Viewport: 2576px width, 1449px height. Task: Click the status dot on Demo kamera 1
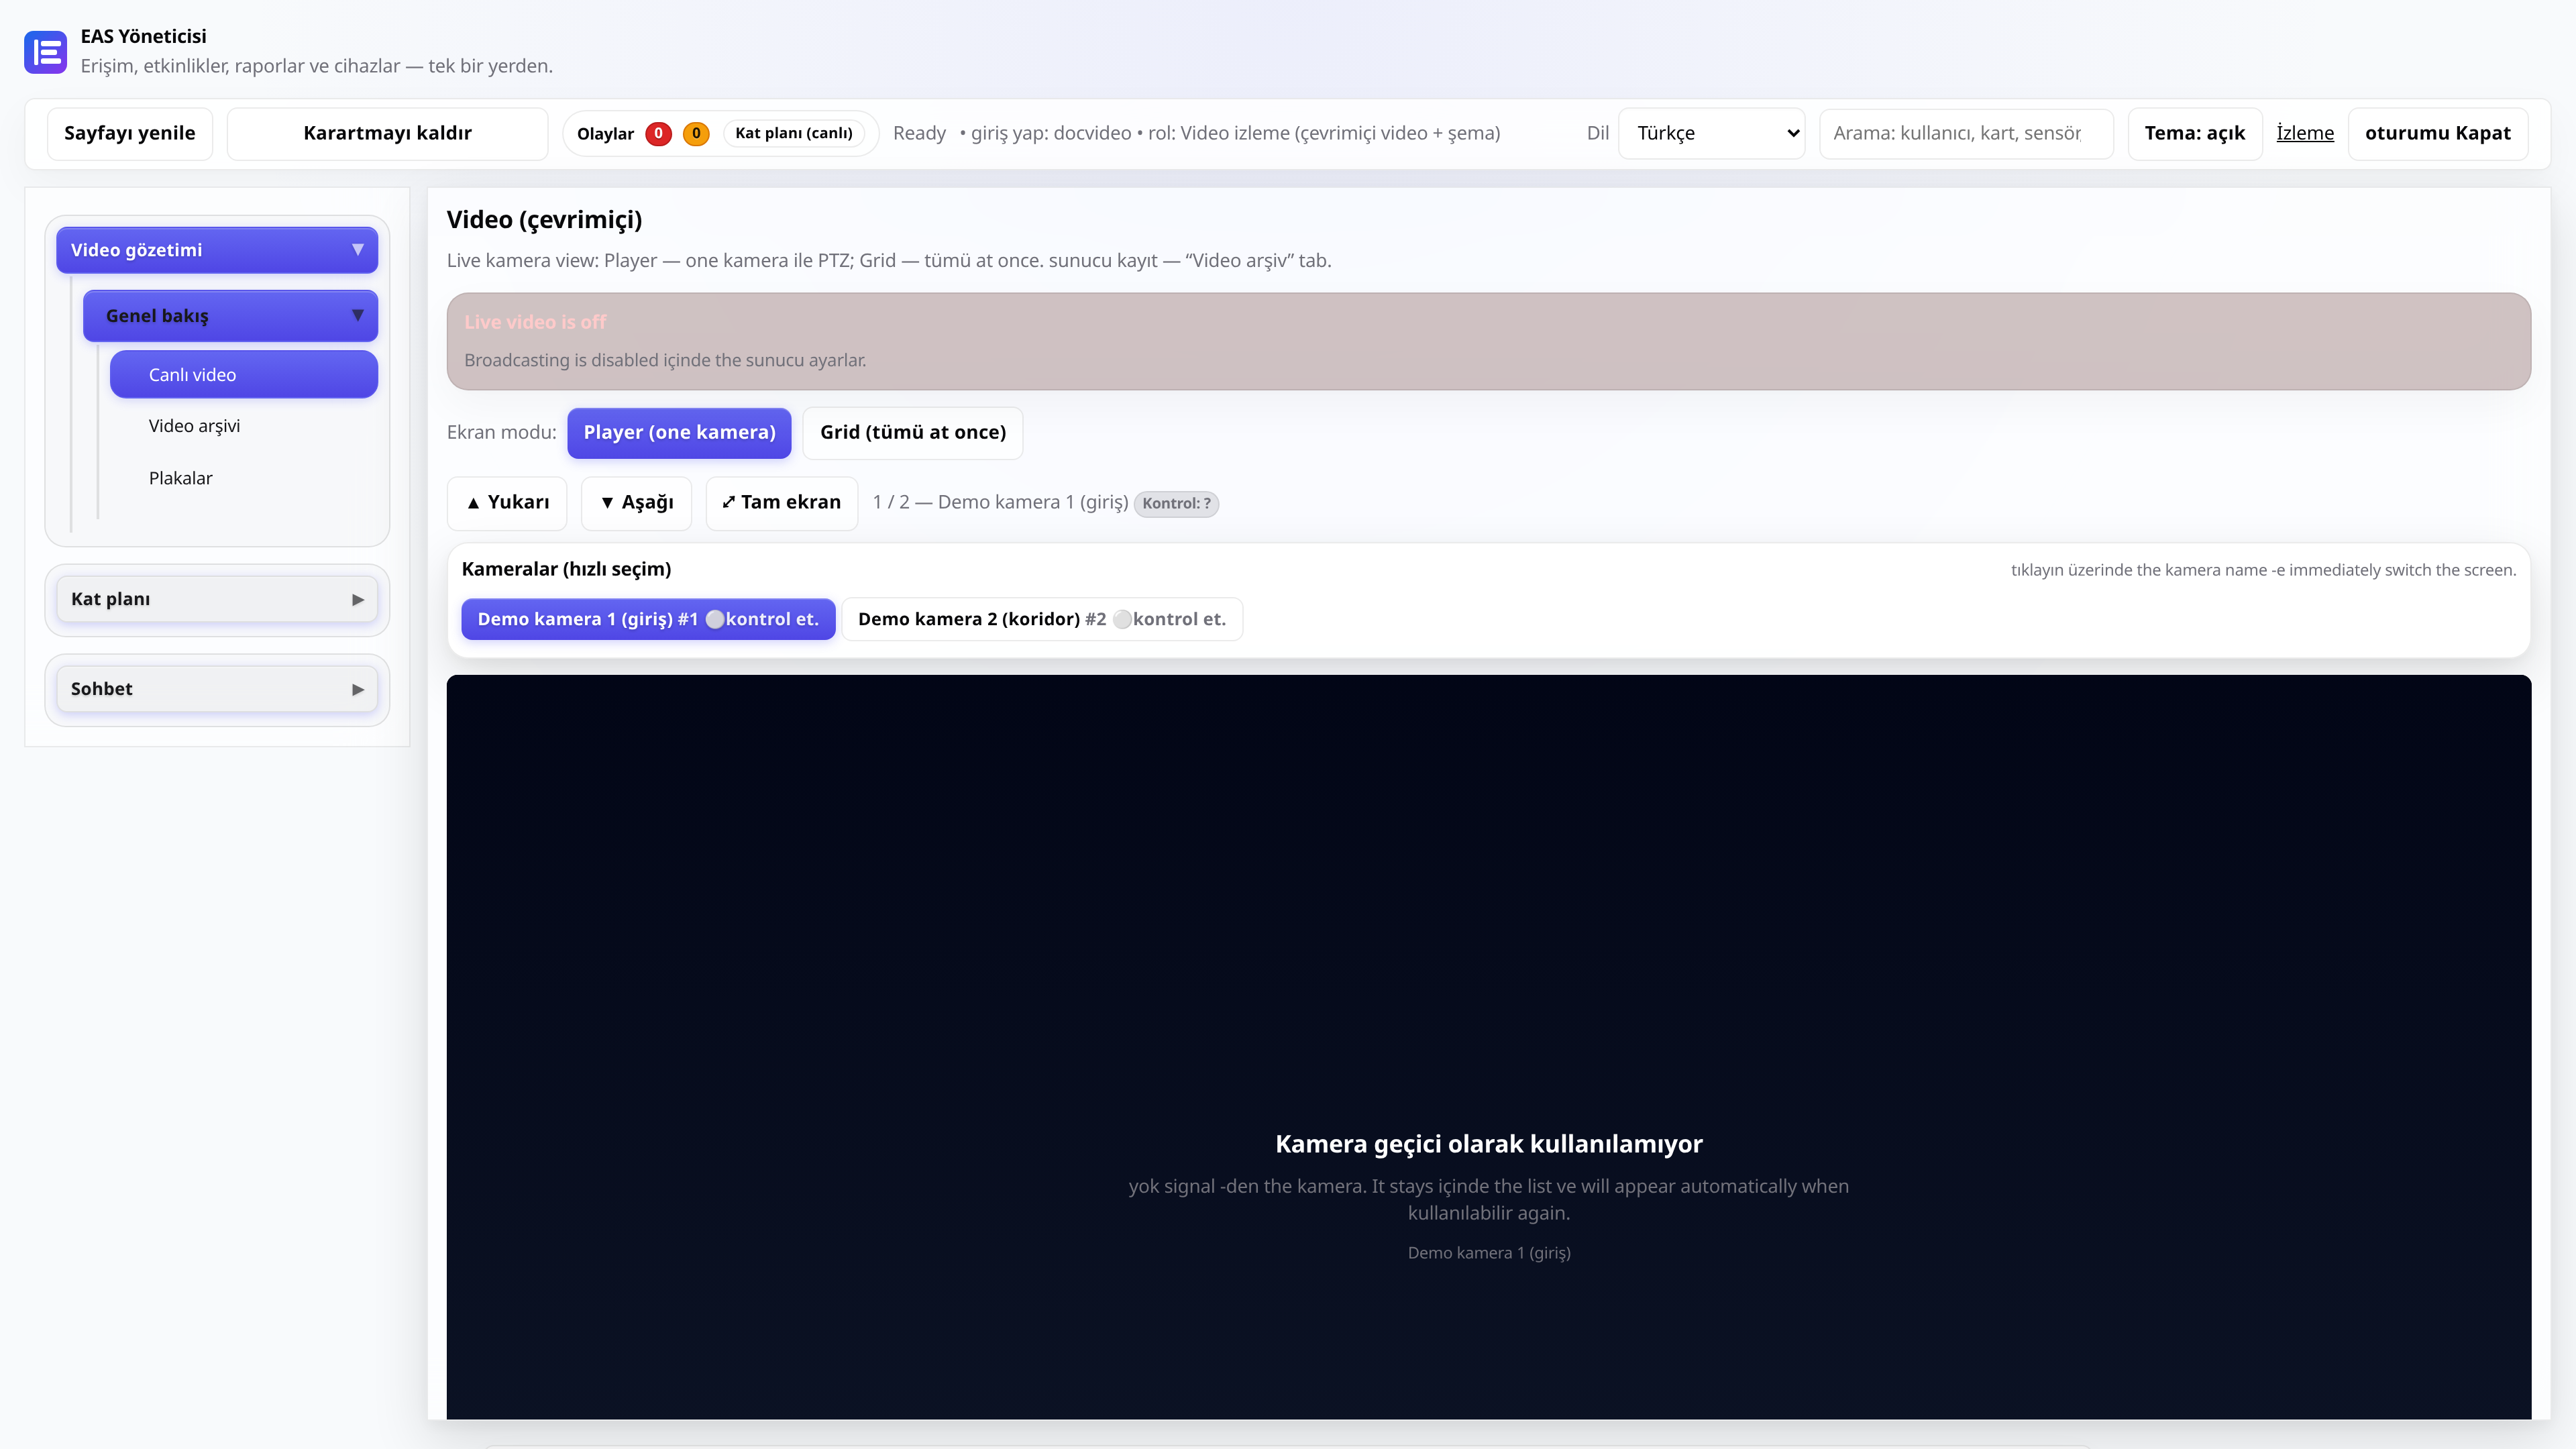pos(715,620)
